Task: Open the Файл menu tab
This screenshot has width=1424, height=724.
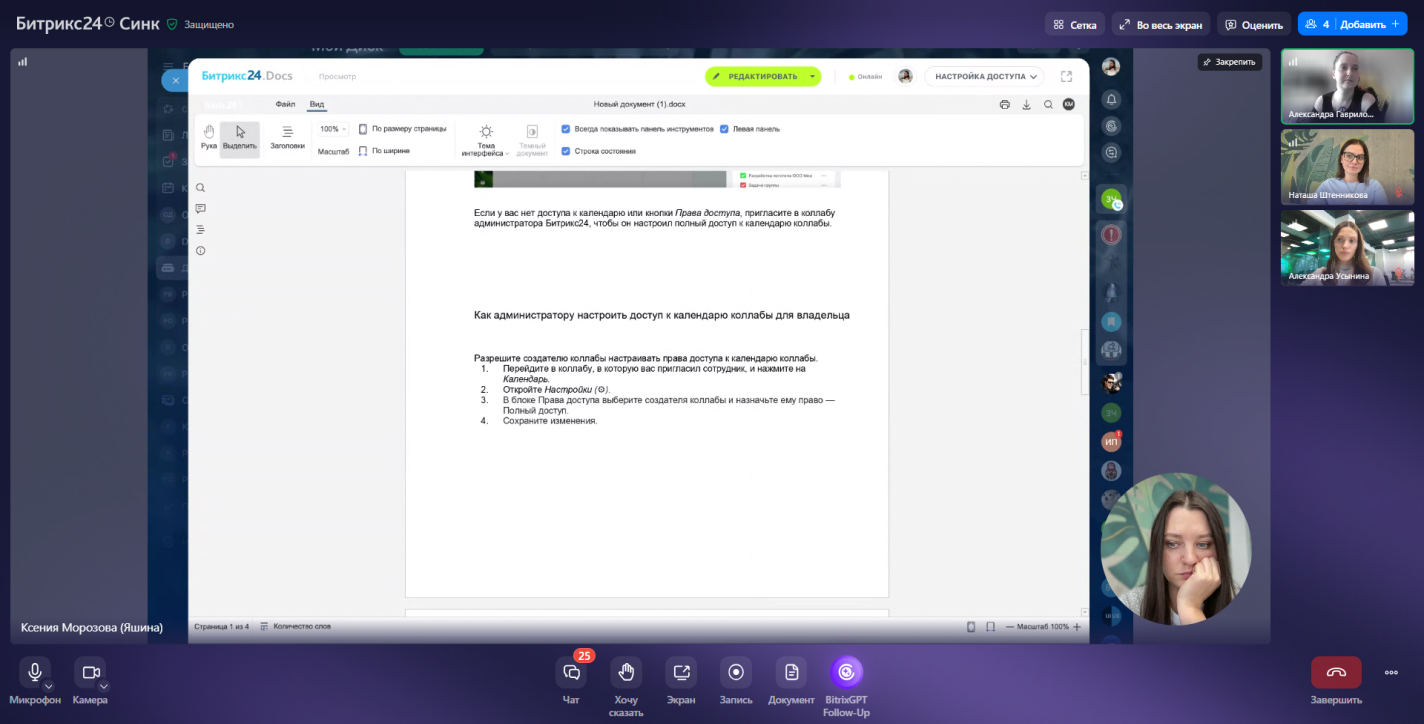Action: pyautogui.click(x=285, y=104)
